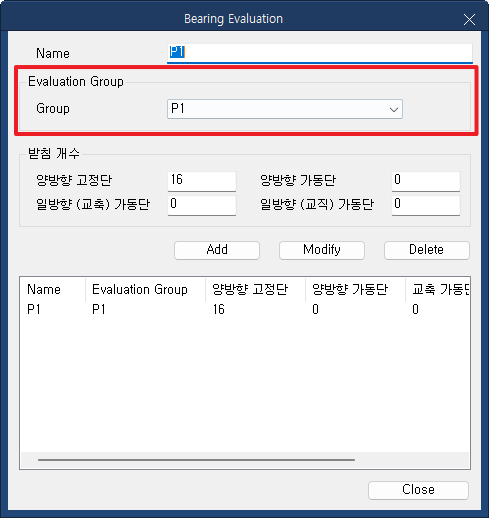The height and width of the screenshot is (518, 489).
Task: Select the 양방향 가동단 input field
Action: (x=426, y=181)
